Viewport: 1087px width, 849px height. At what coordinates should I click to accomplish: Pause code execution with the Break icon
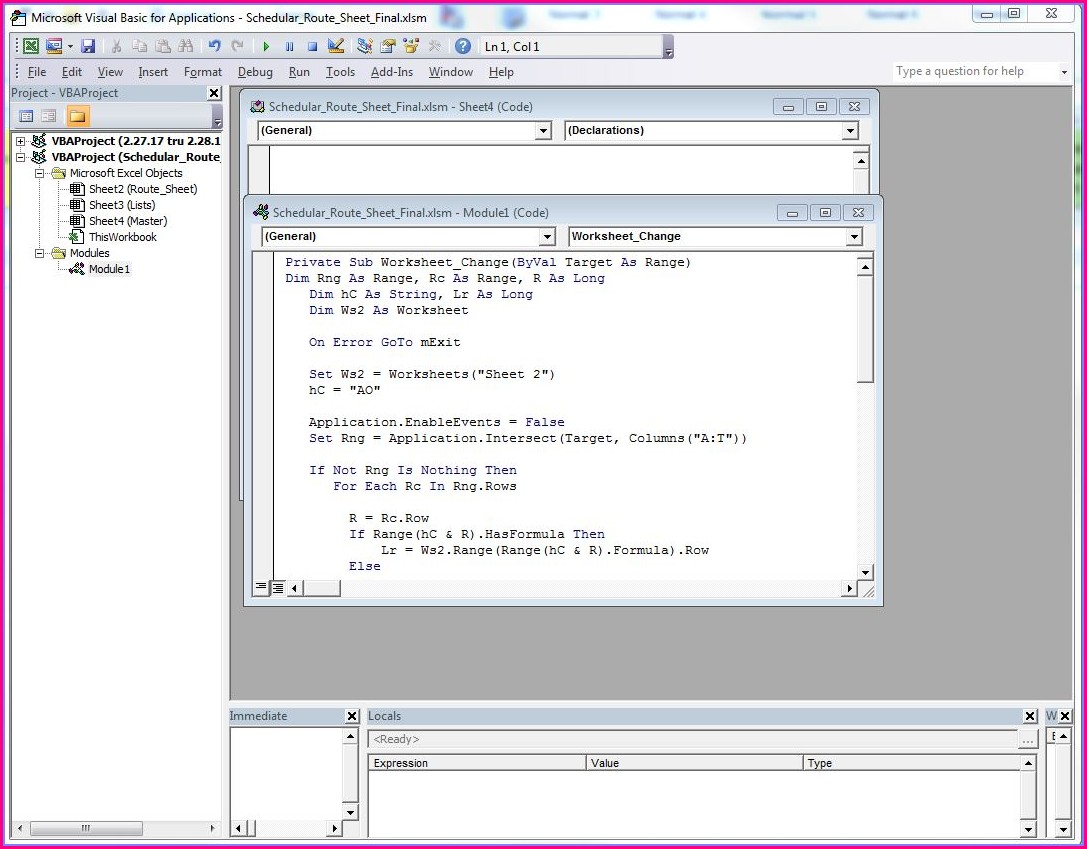click(x=289, y=45)
